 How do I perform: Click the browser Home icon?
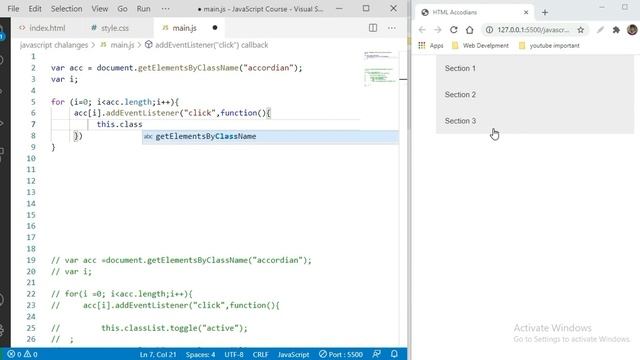[469, 30]
